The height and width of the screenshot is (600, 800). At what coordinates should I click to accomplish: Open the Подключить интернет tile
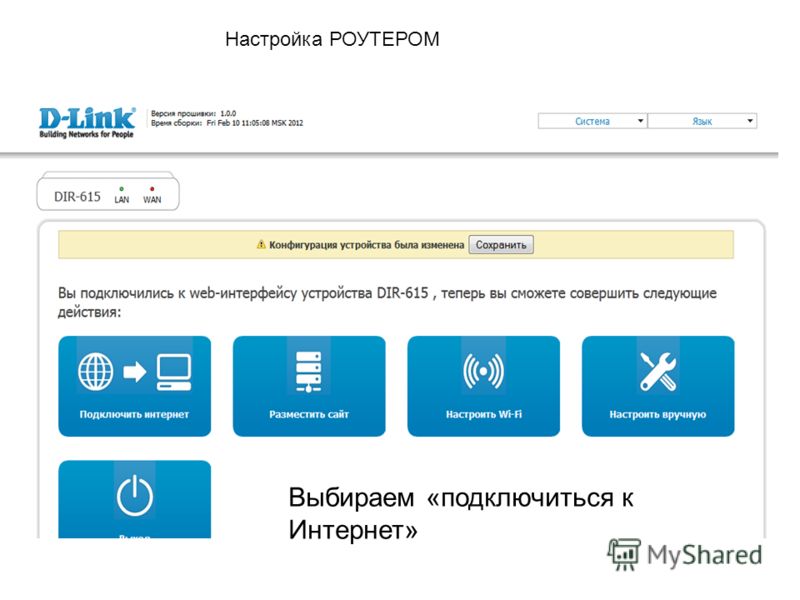pos(135,386)
